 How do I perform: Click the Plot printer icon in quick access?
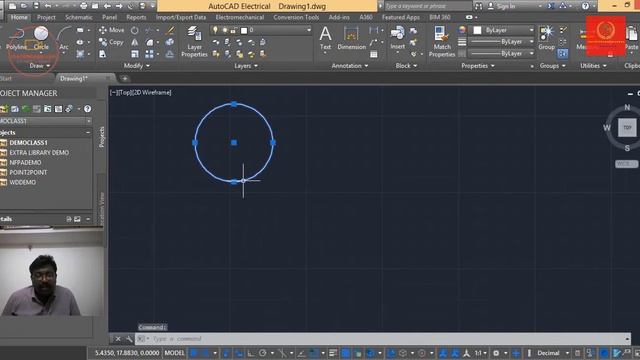[84, 6]
